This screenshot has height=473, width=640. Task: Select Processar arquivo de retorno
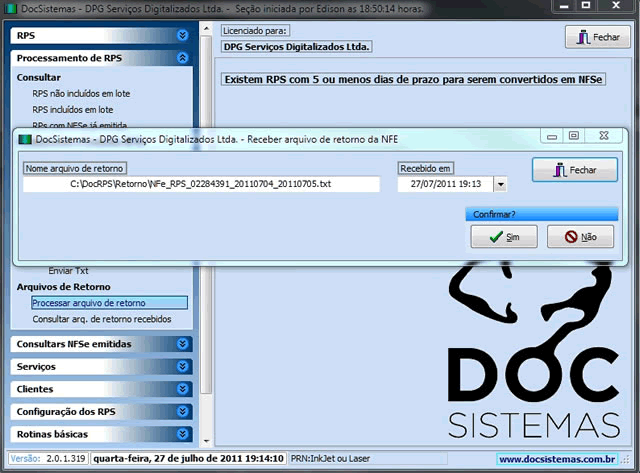109,303
